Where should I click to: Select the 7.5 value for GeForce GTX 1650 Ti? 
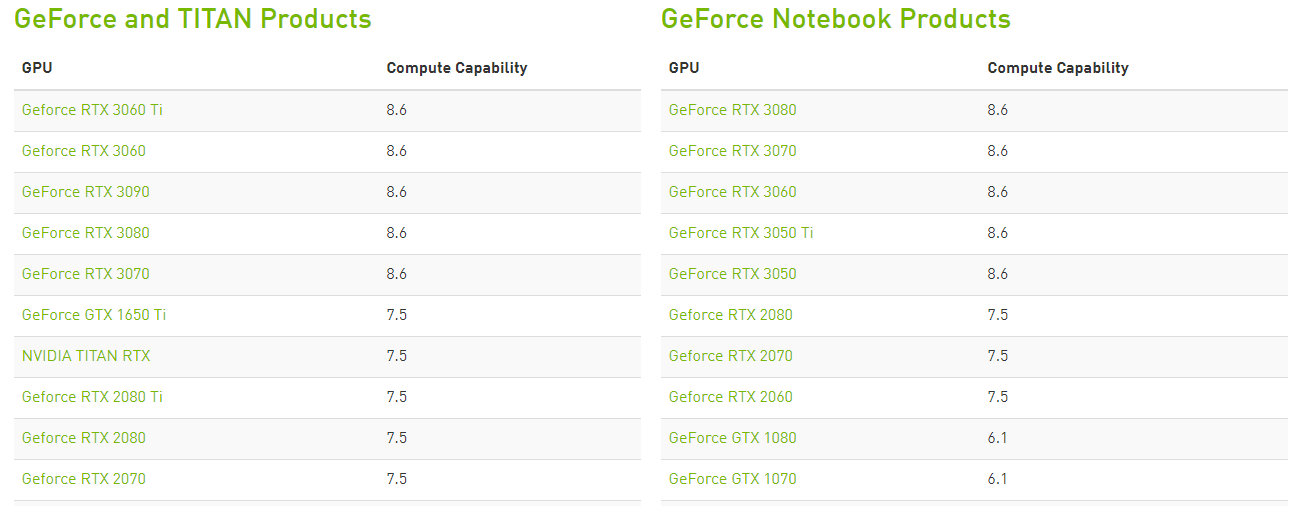click(x=397, y=315)
